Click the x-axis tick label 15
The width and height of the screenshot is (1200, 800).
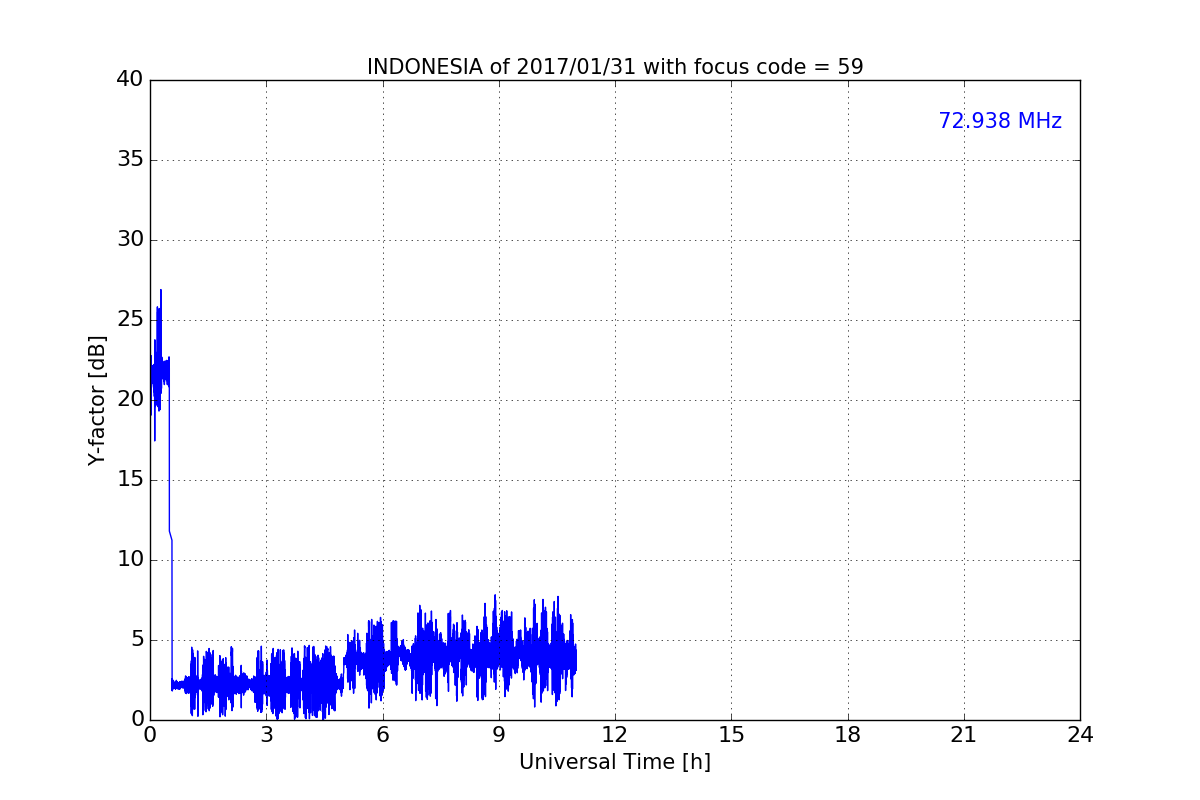point(731,735)
